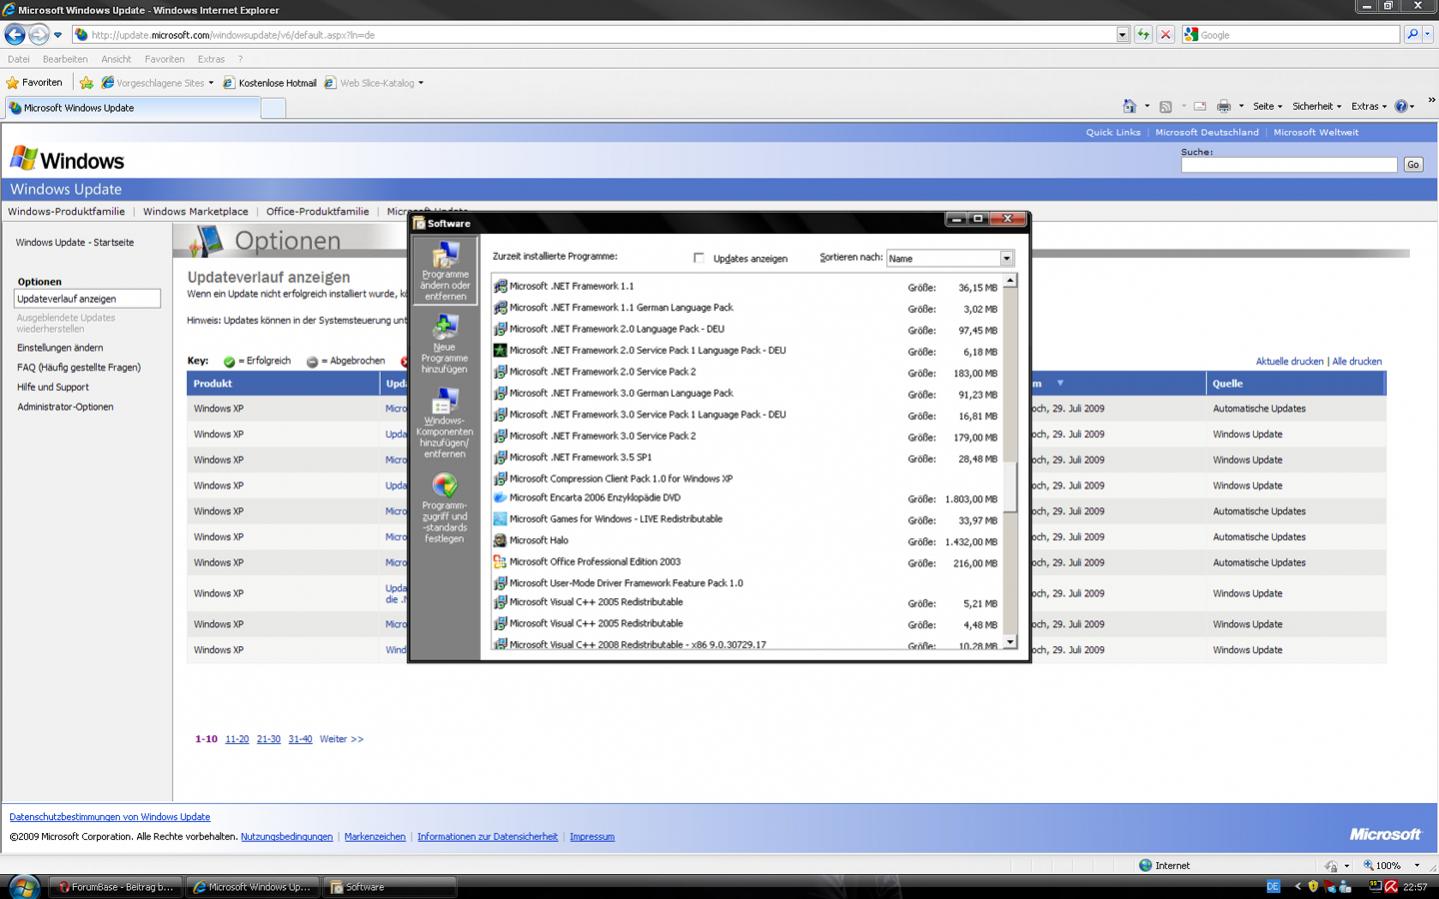Open the Bearbeiten menu
Viewport: 1439px width, 899px height.
coord(65,59)
